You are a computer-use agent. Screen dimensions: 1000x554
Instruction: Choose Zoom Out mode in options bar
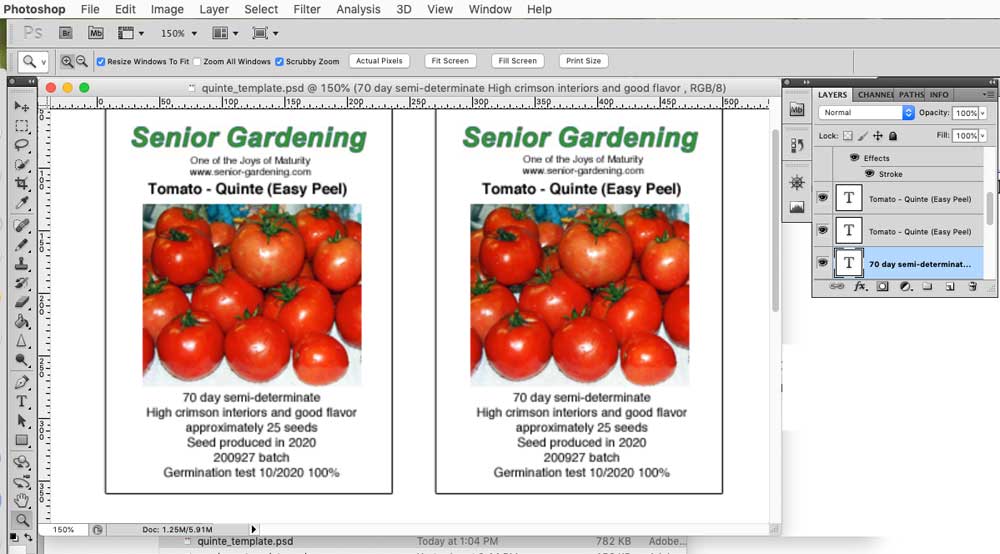(x=82, y=61)
